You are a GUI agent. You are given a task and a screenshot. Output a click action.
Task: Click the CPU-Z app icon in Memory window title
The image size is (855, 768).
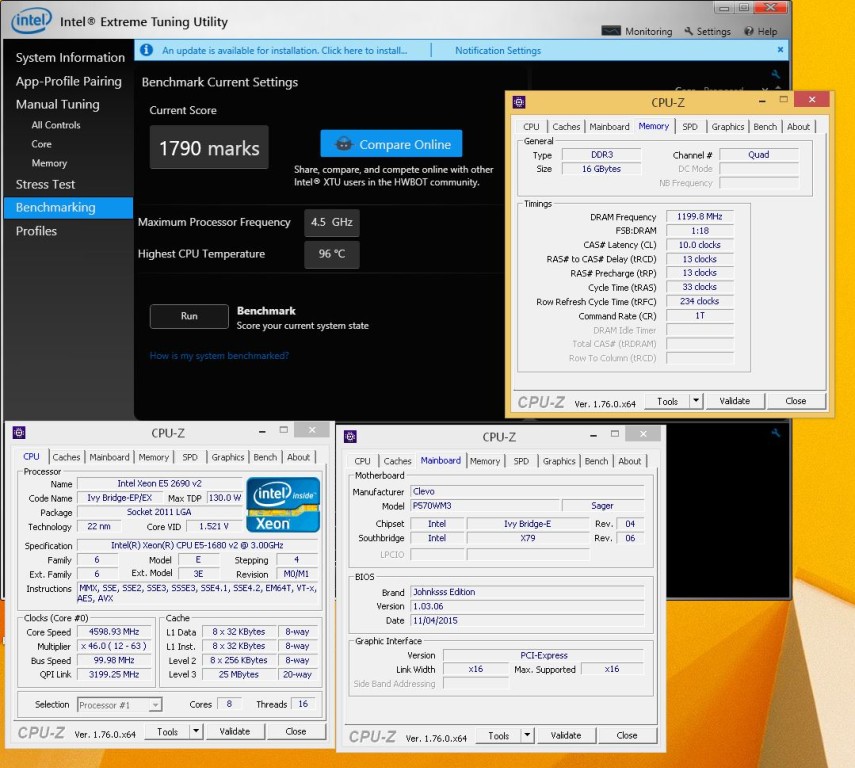click(519, 102)
